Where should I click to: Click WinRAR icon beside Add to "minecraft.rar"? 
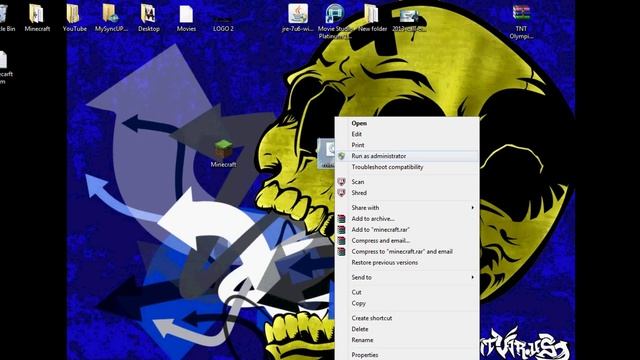342,230
